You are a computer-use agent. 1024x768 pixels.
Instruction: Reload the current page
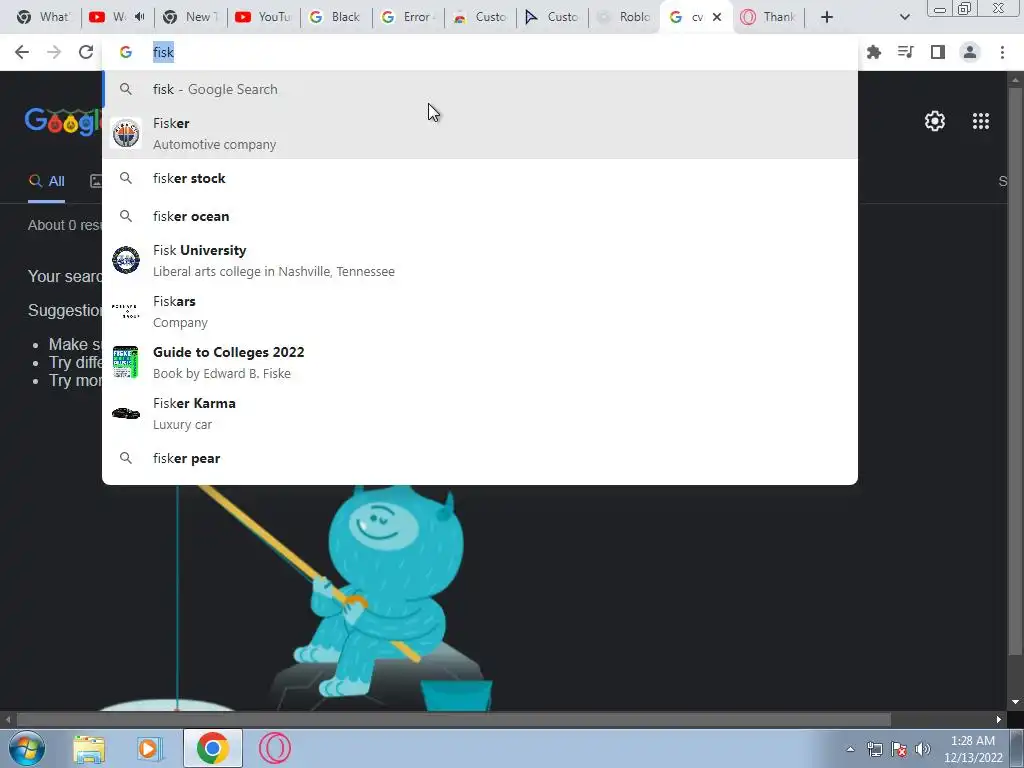(x=86, y=52)
